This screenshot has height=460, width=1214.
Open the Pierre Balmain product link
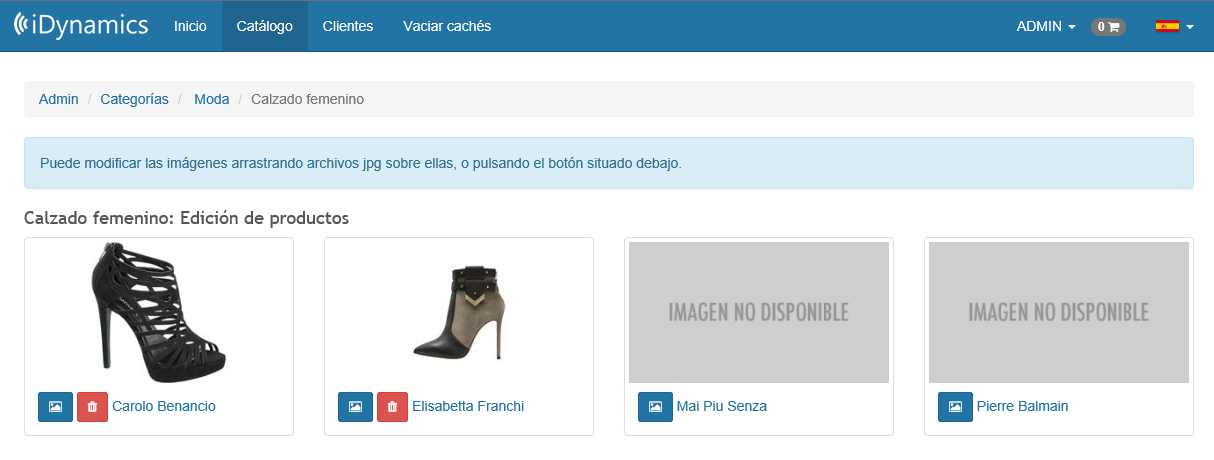[x=1023, y=406]
